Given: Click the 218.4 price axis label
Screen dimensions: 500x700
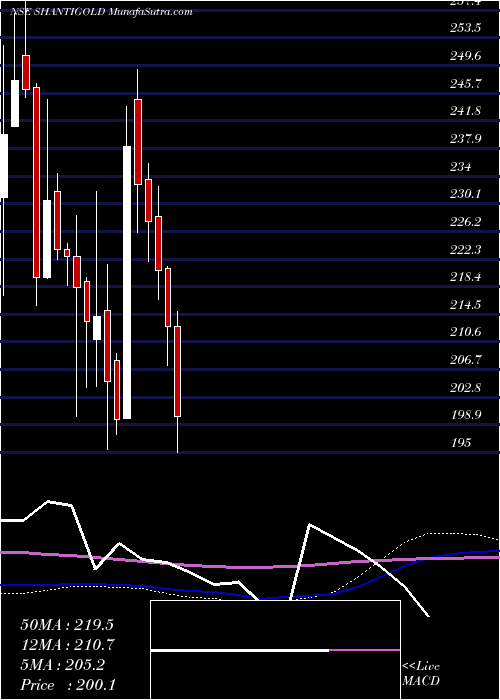Looking at the screenshot, I should click(x=466, y=277).
